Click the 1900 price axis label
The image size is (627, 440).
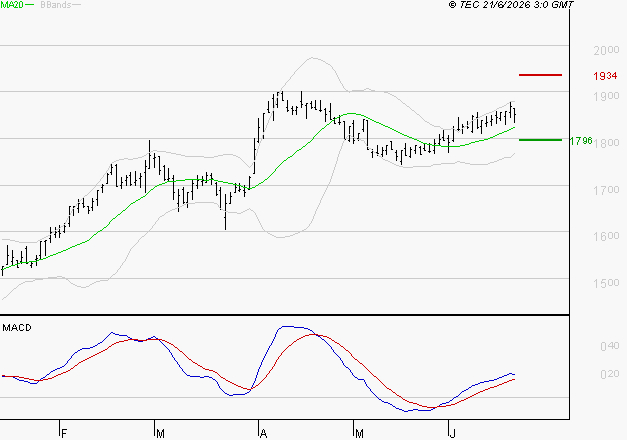pyautogui.click(x=606, y=96)
